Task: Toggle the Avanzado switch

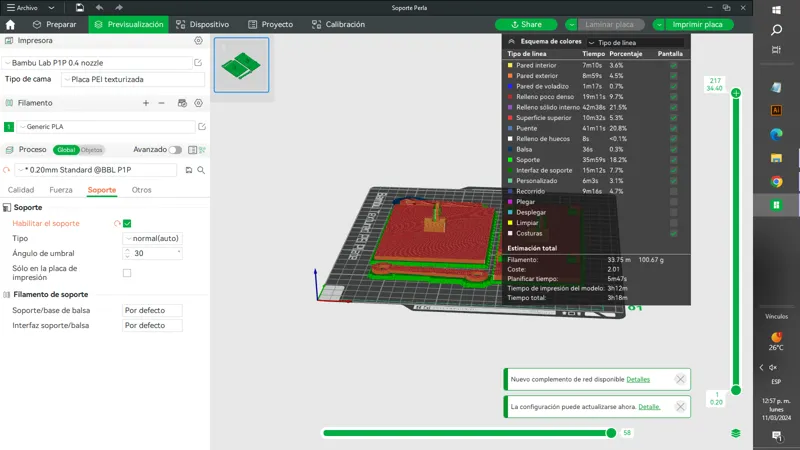Action: coord(175,149)
